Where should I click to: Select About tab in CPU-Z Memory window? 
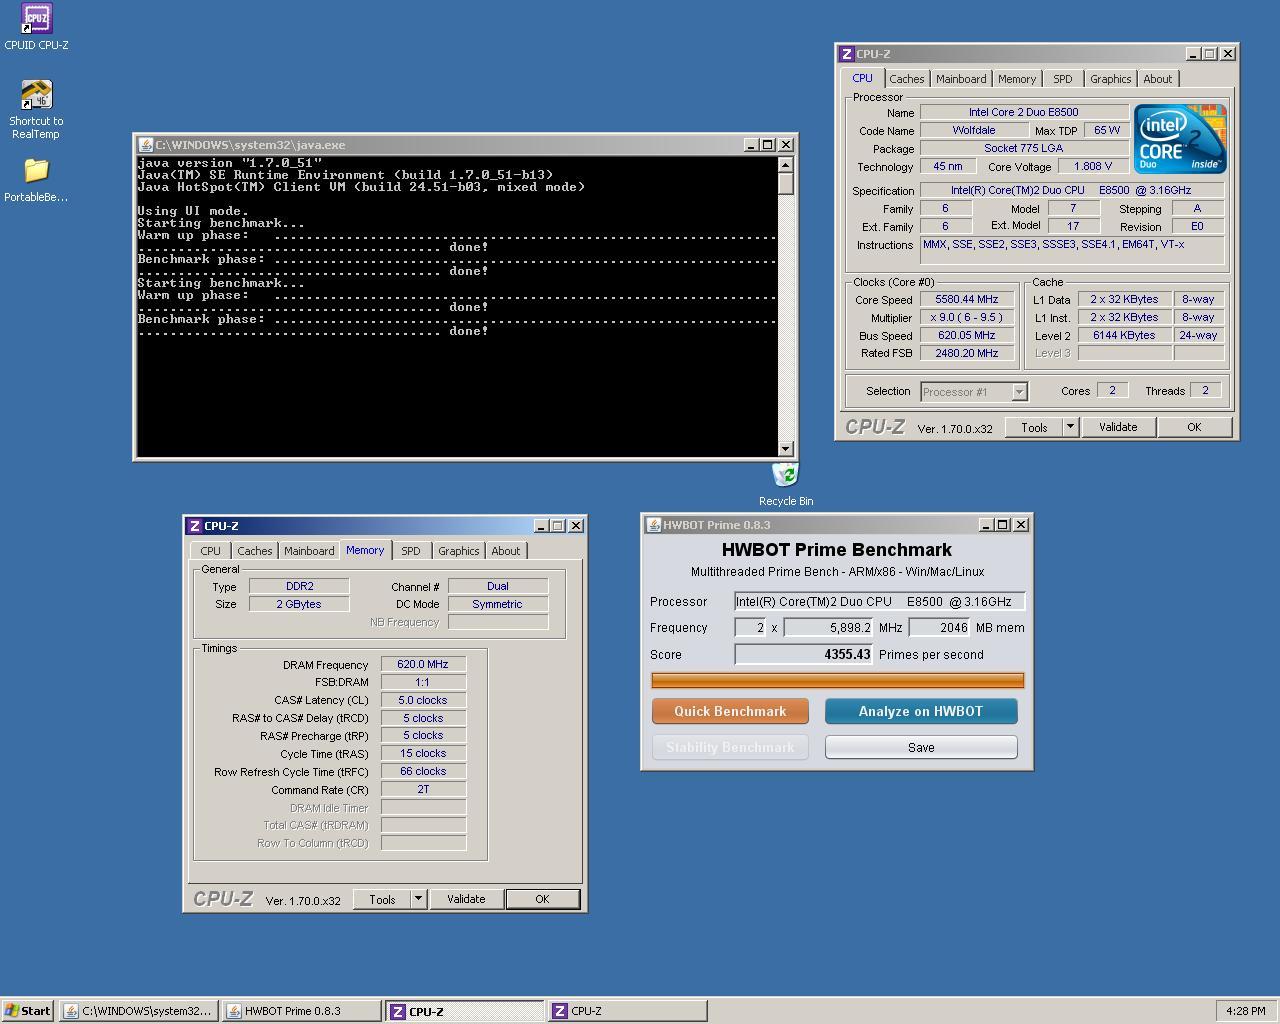pos(505,551)
